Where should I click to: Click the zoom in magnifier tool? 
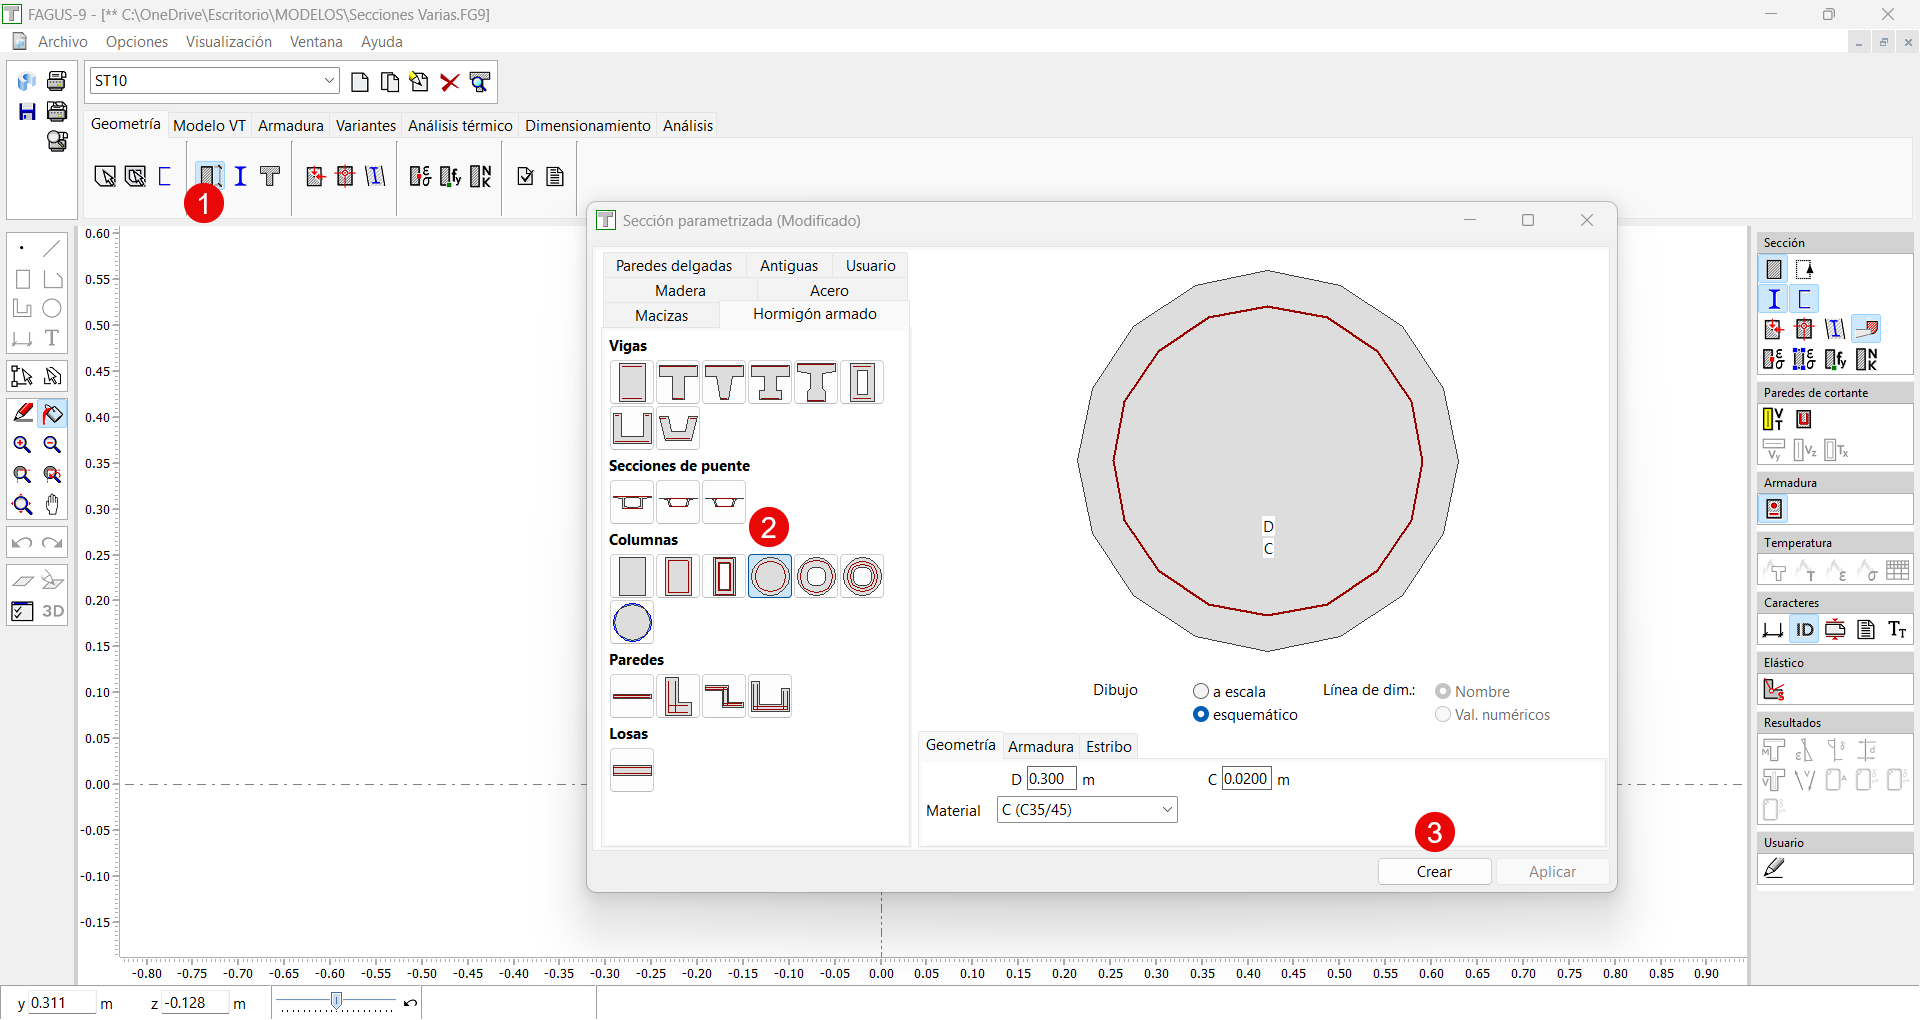[22, 445]
